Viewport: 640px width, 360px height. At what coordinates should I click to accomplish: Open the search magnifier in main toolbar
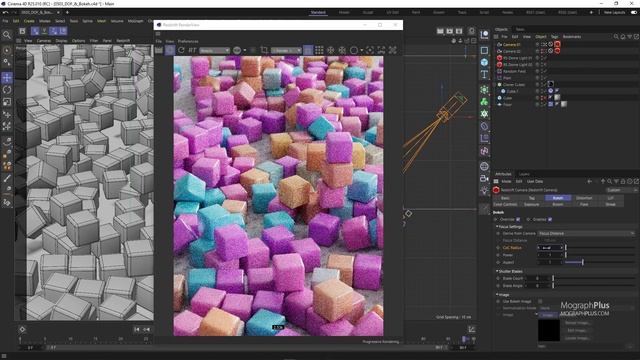pos(7,35)
